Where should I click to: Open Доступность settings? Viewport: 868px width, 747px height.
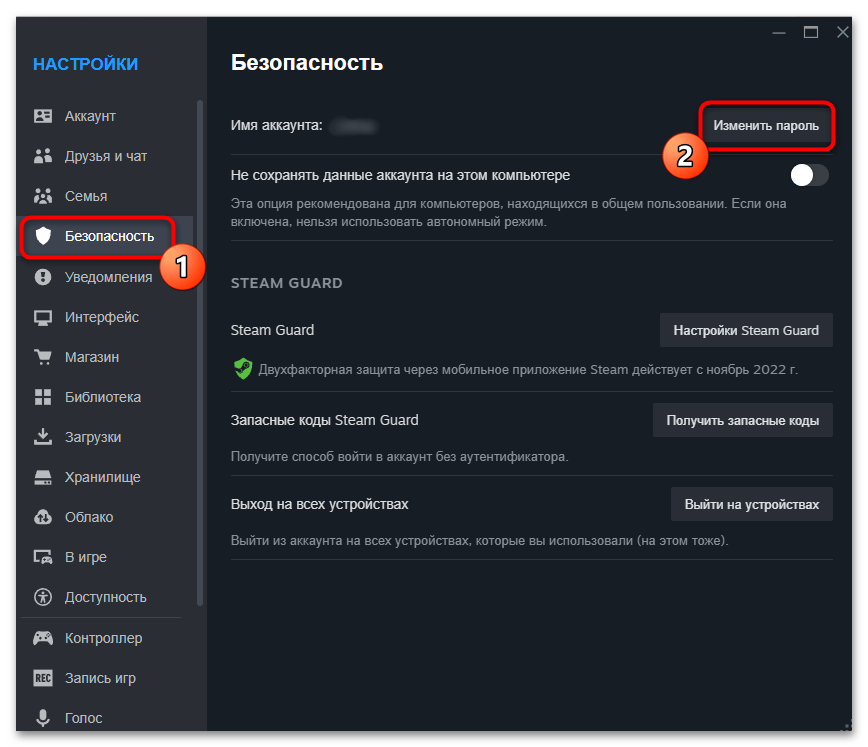click(105, 597)
